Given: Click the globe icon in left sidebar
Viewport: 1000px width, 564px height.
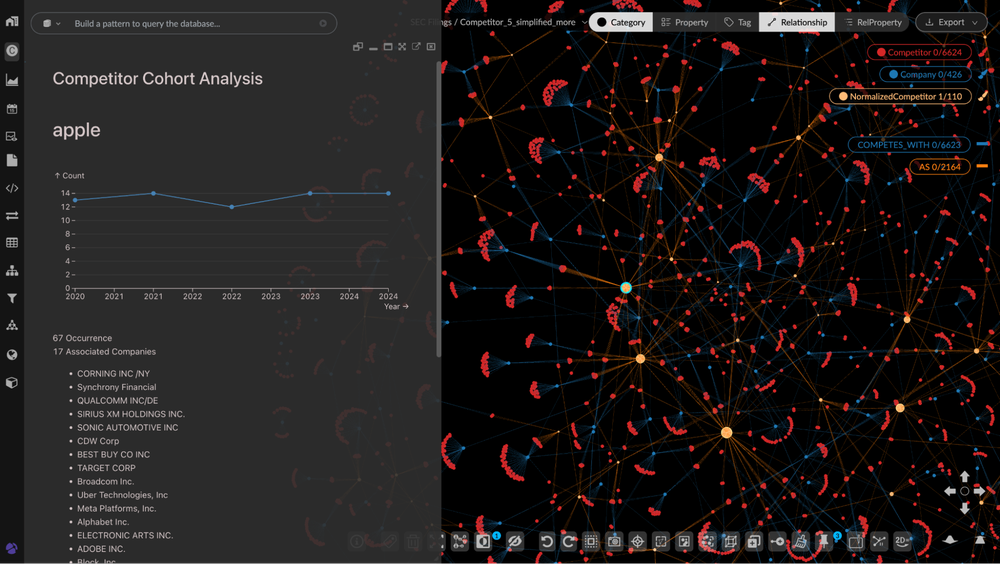Looking at the screenshot, I should coord(12,354).
